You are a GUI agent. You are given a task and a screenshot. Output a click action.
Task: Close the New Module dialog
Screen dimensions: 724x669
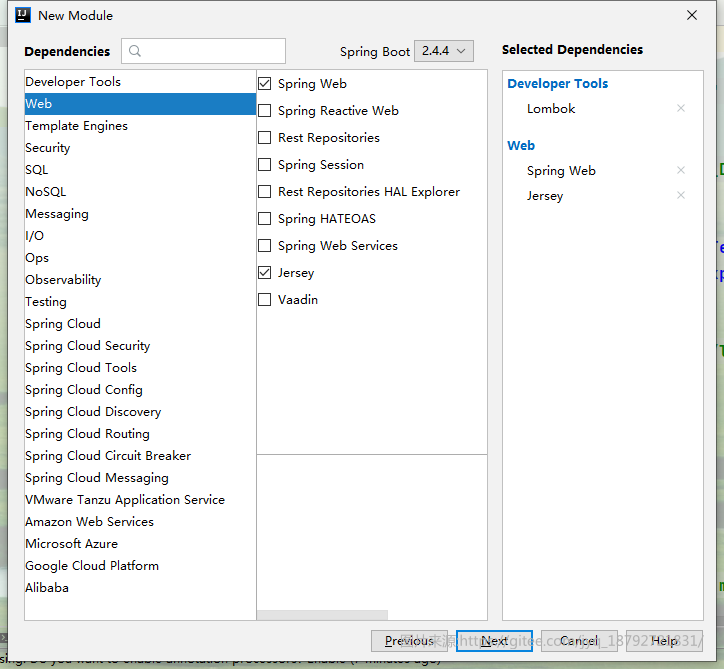point(691,15)
